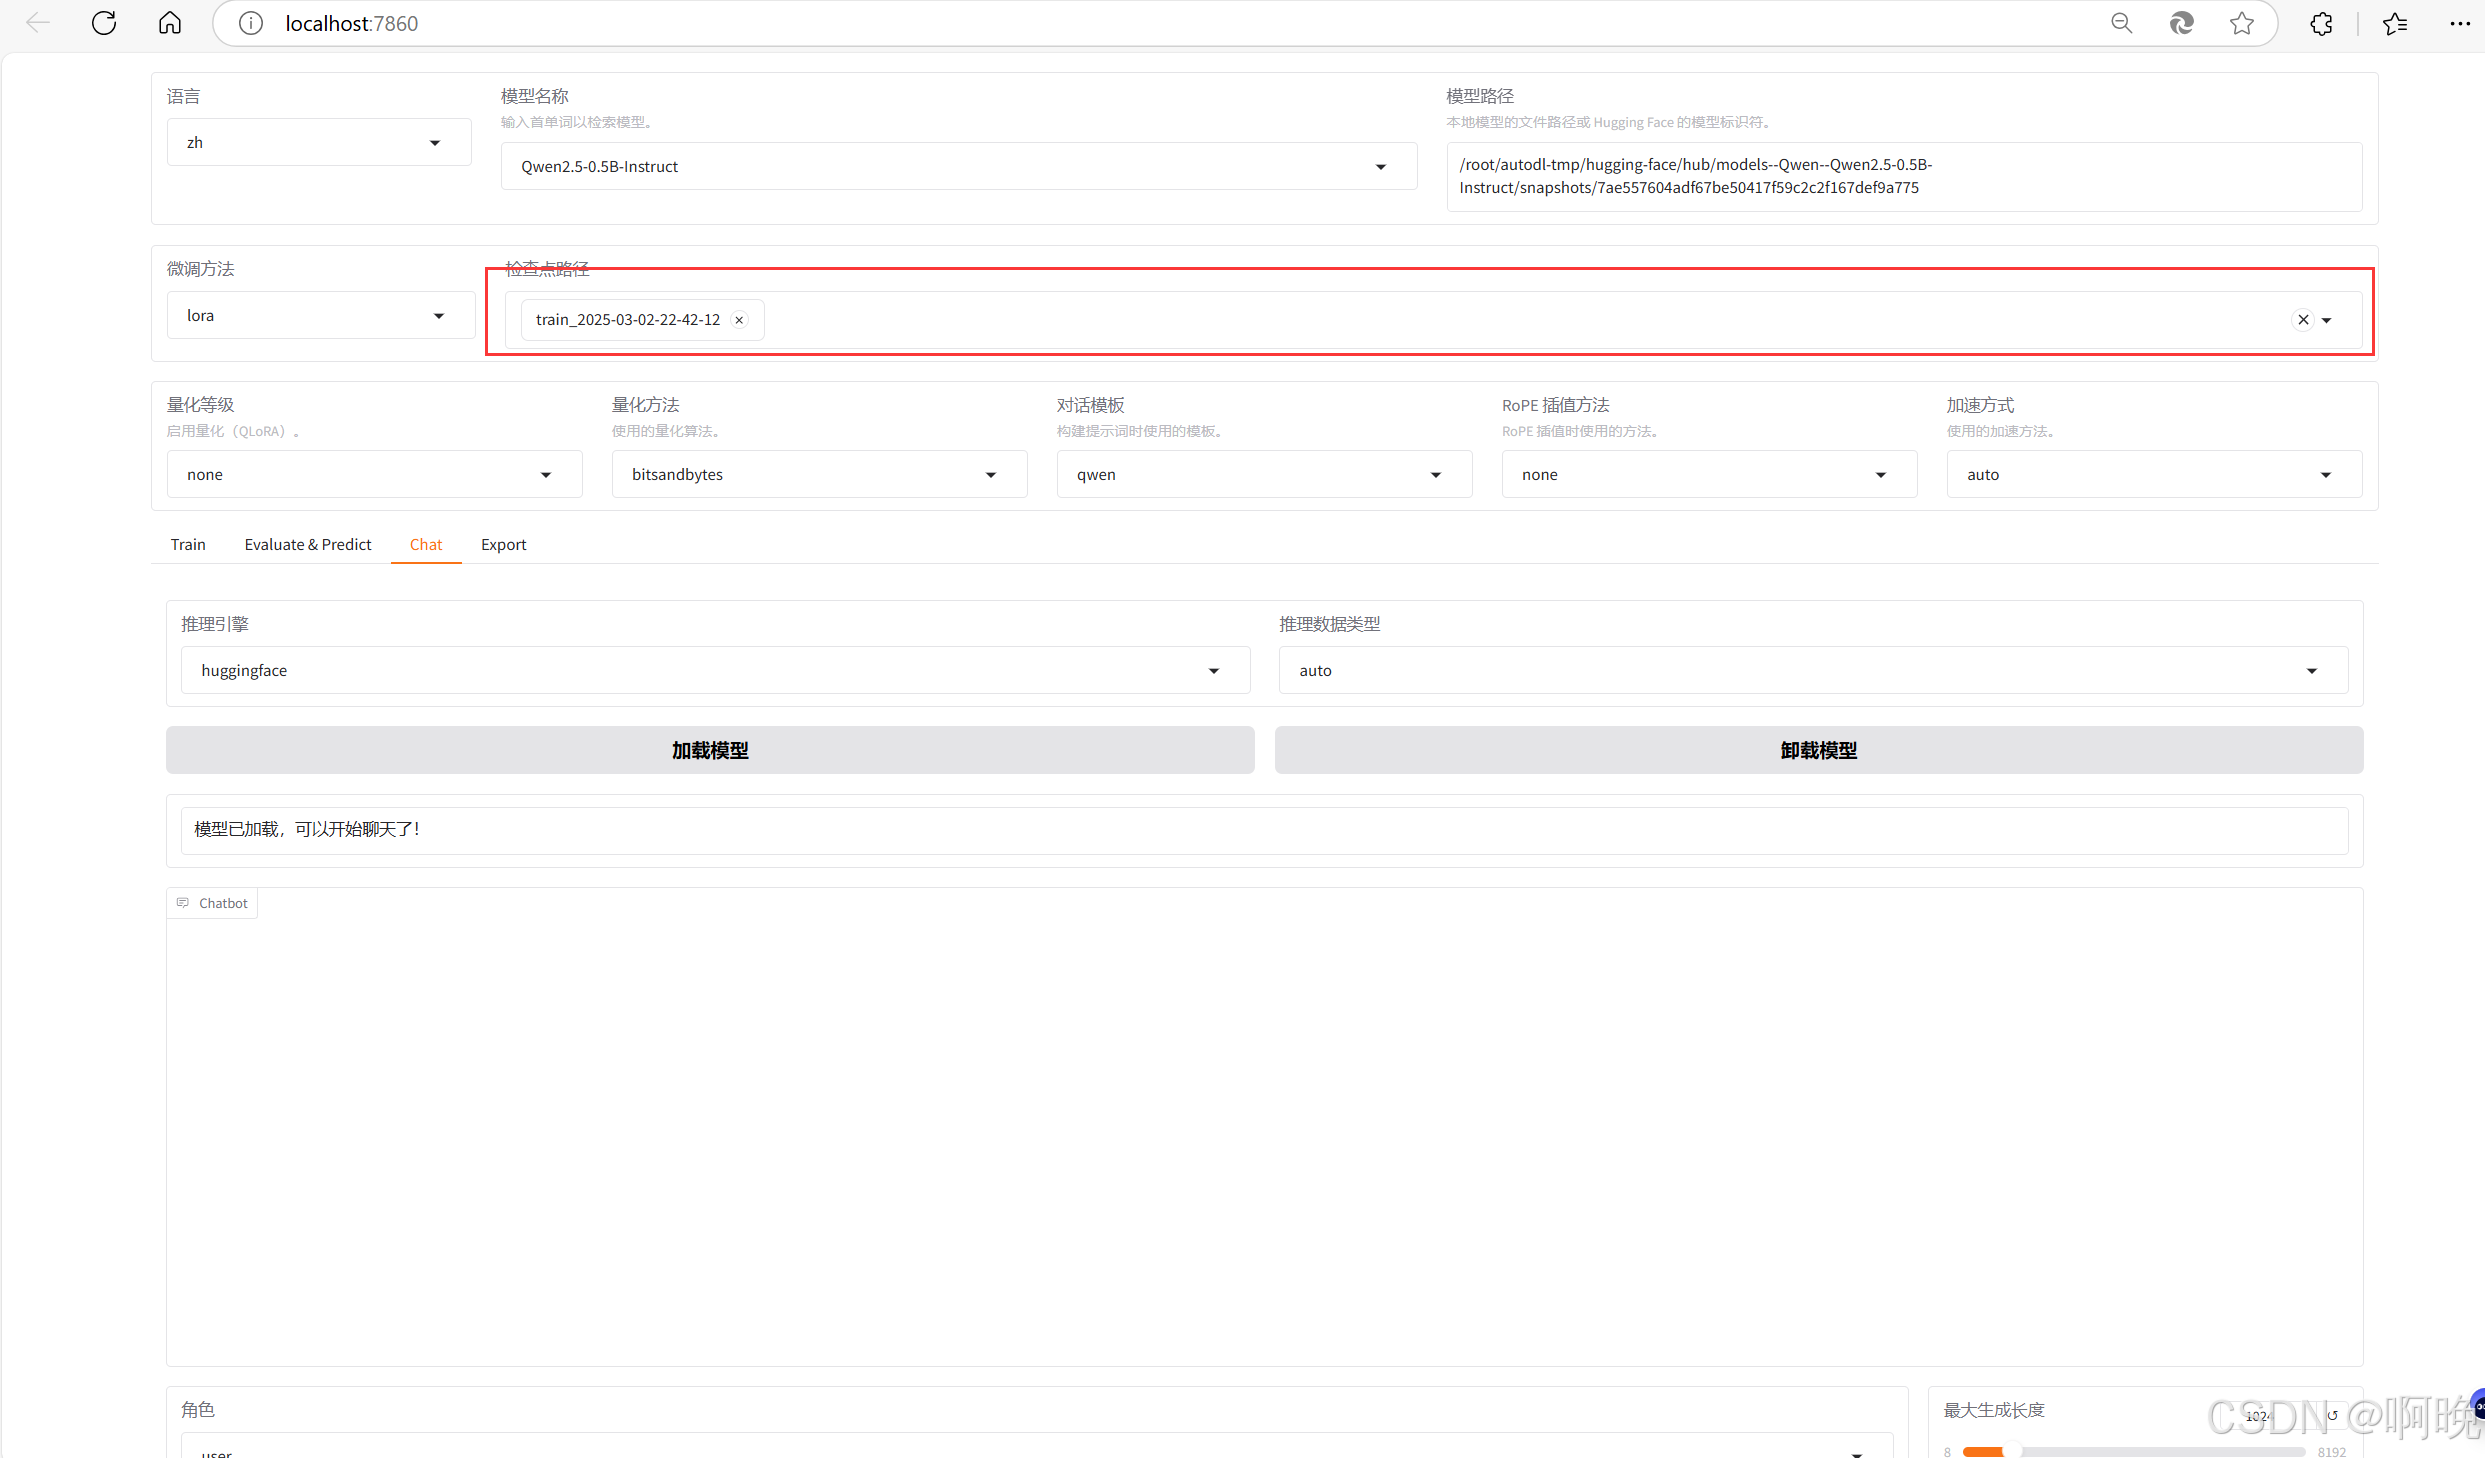Image resolution: width=2485 pixels, height=1458 pixels.
Task: Open browser settings and more menu
Action: tap(2459, 23)
